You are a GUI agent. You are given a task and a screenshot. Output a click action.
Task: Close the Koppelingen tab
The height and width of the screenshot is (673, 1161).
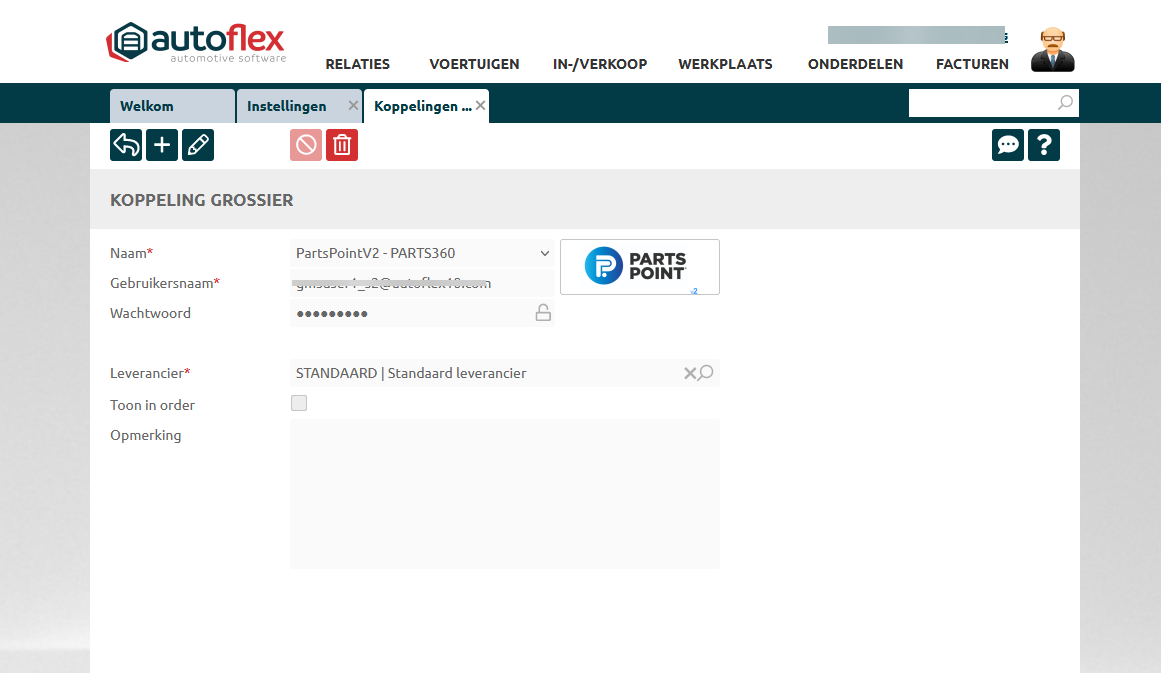[481, 106]
